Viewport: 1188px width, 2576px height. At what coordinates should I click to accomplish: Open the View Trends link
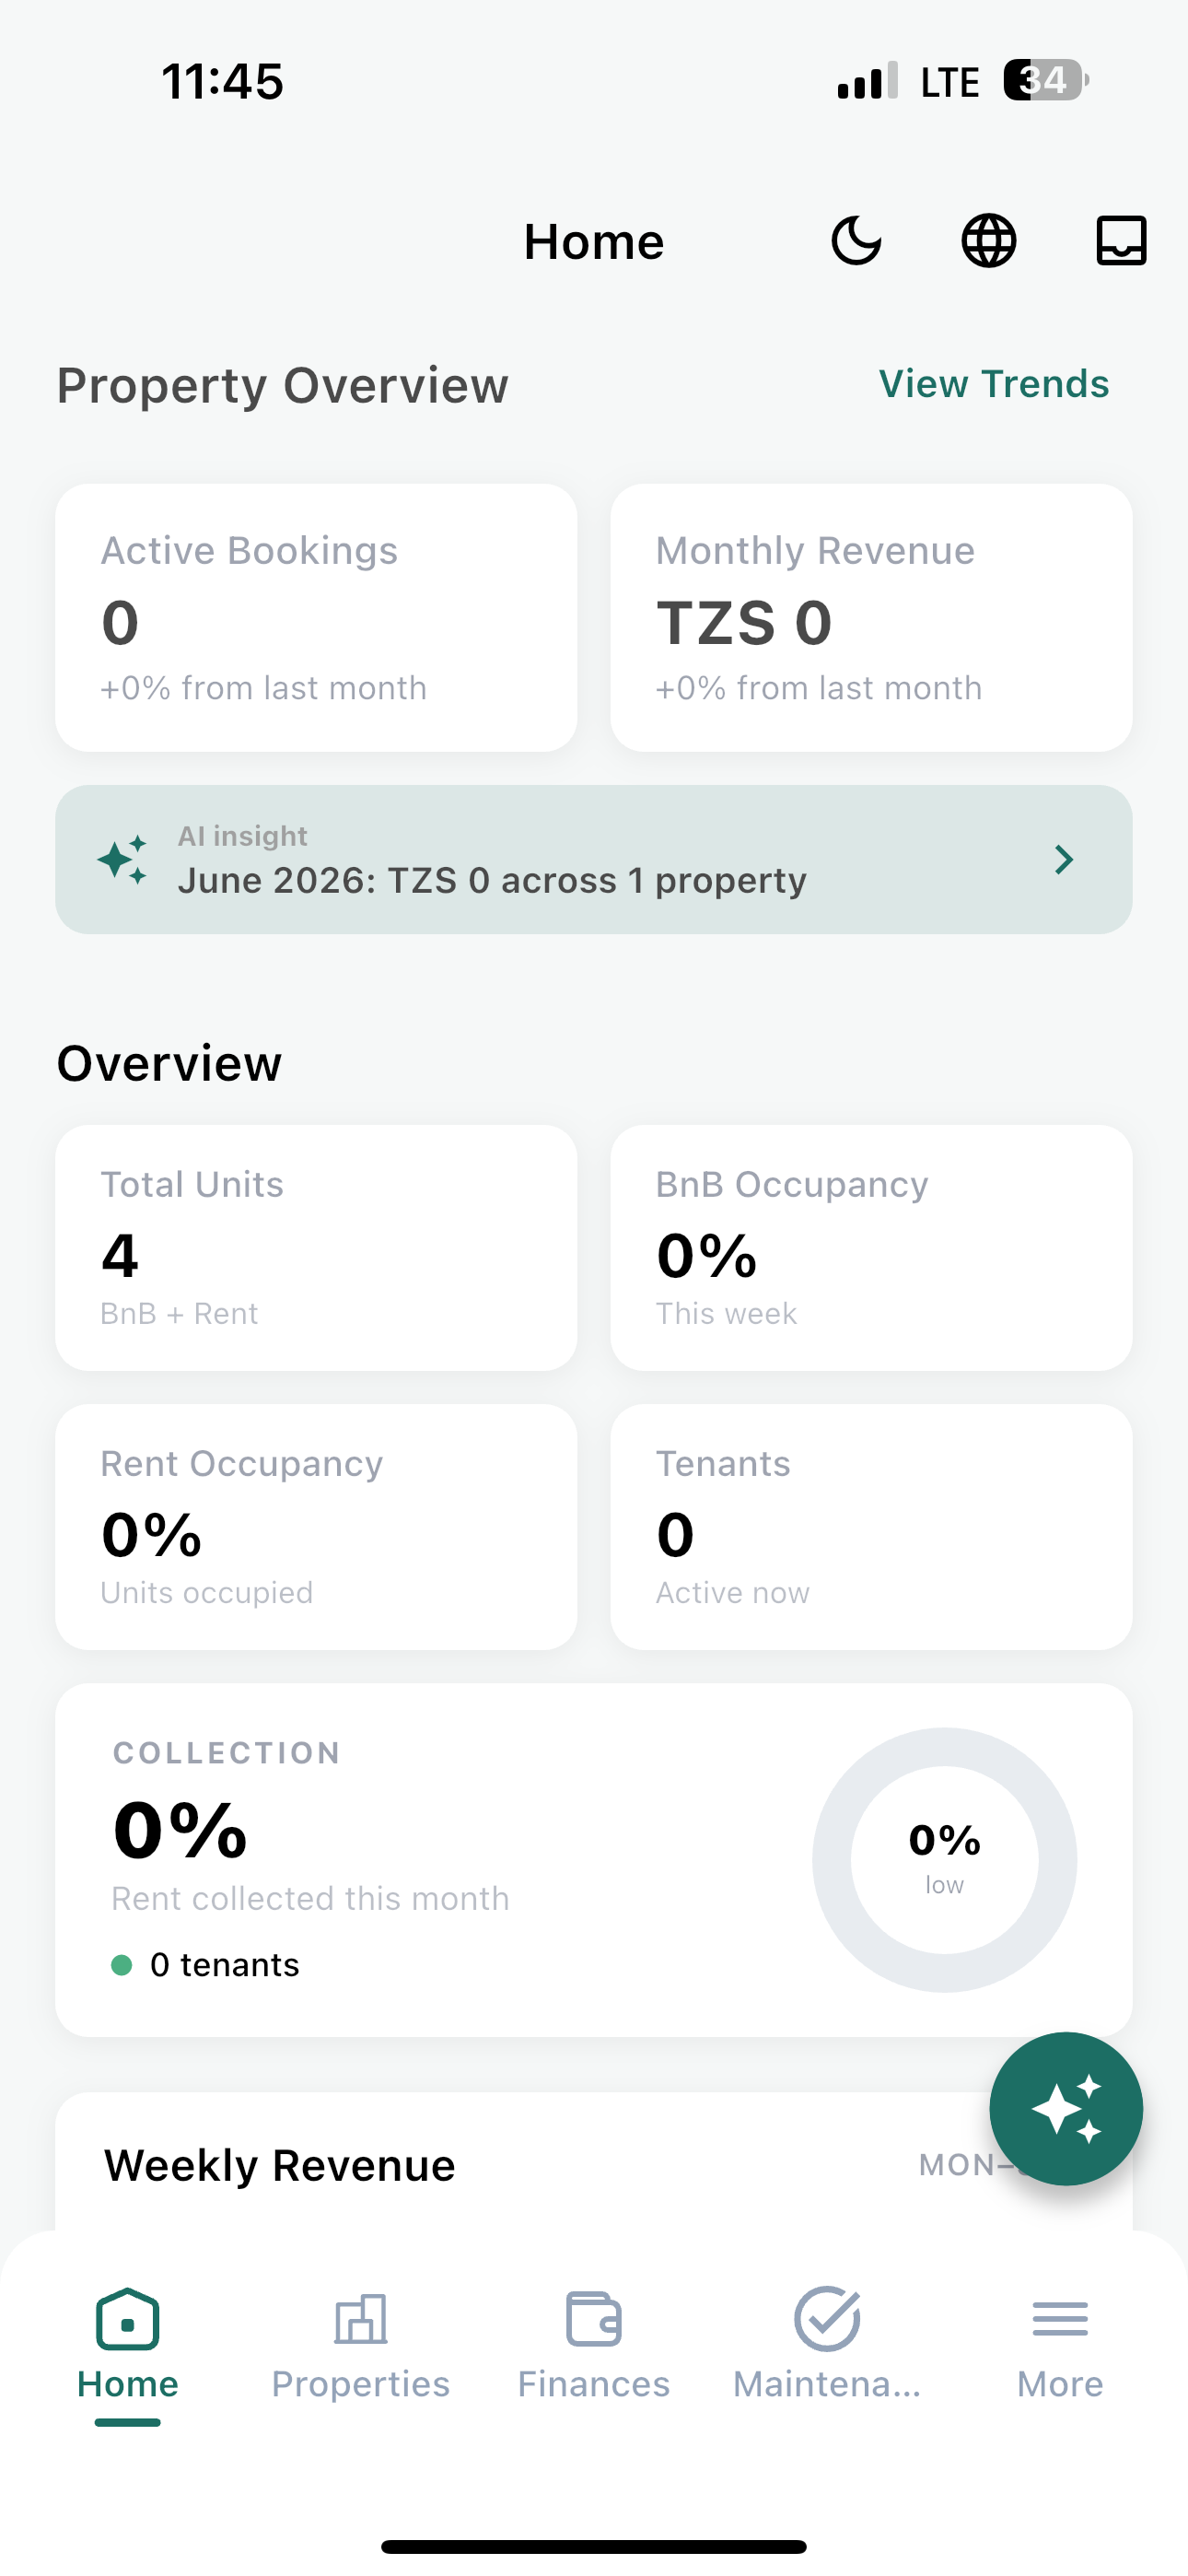pyautogui.click(x=994, y=384)
